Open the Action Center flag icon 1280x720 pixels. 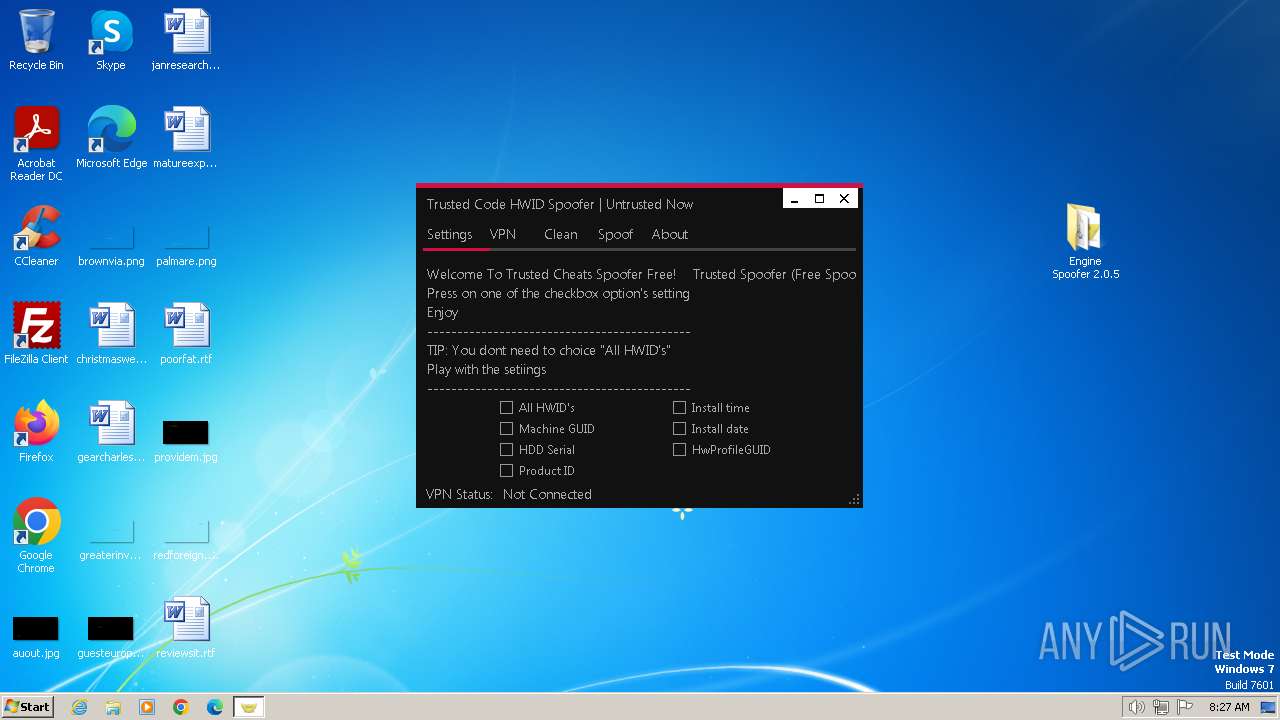tap(1185, 707)
